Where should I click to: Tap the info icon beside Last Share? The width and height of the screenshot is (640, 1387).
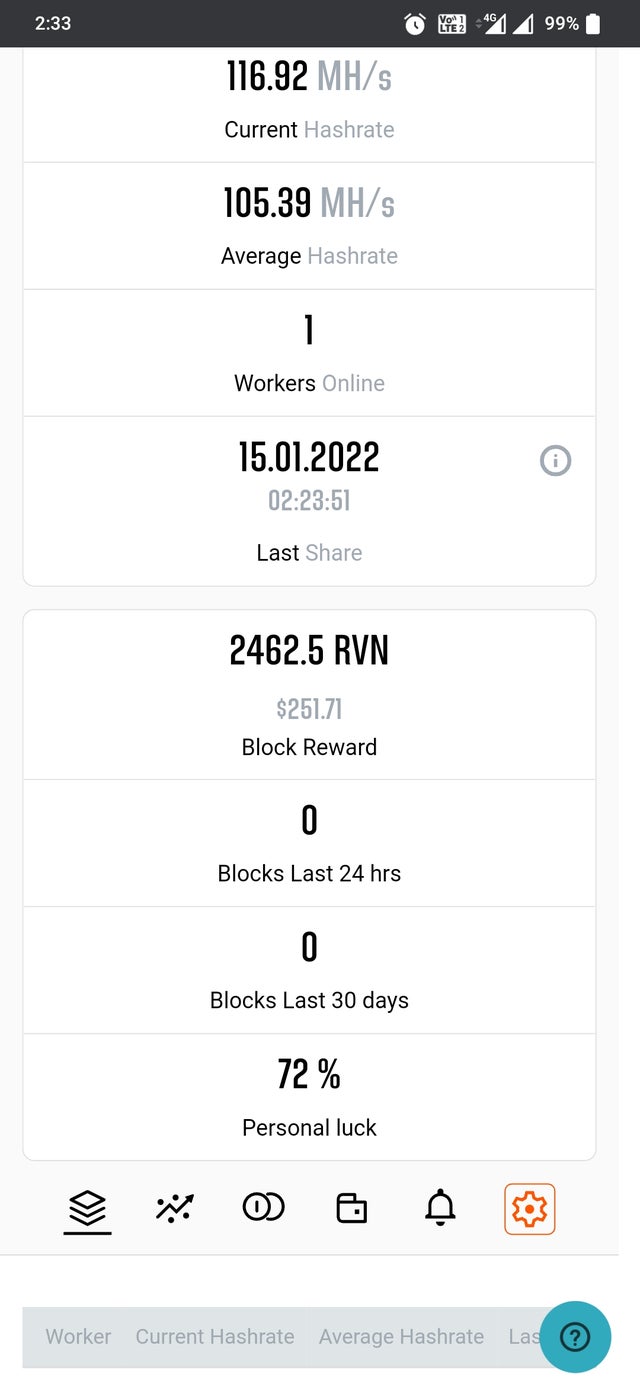pyautogui.click(x=555, y=461)
